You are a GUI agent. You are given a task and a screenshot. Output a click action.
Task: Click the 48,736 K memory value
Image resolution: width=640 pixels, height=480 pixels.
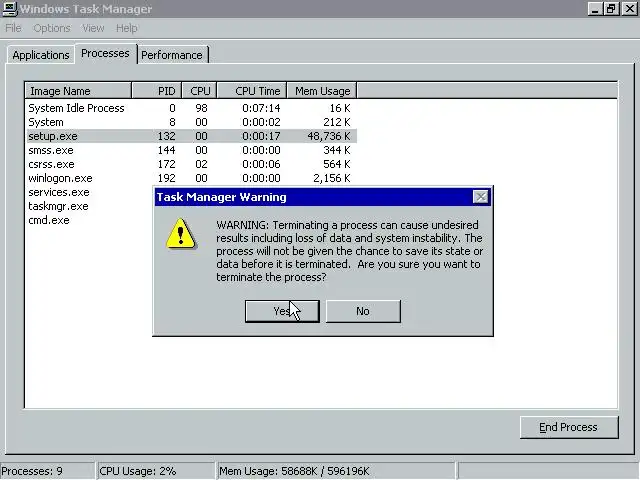329,136
